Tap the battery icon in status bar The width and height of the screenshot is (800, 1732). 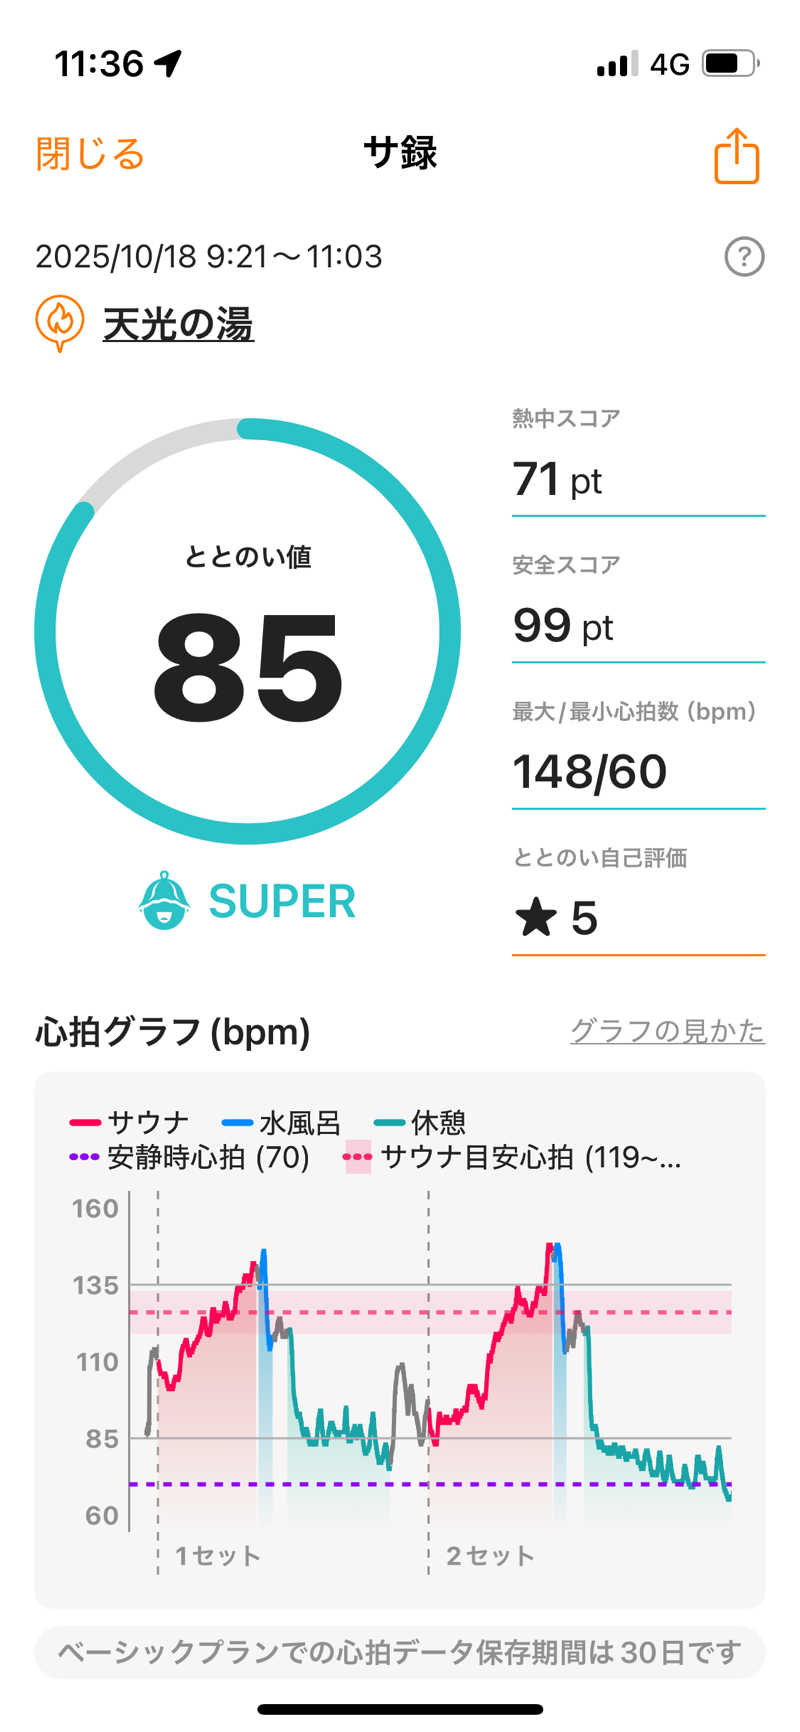click(731, 64)
